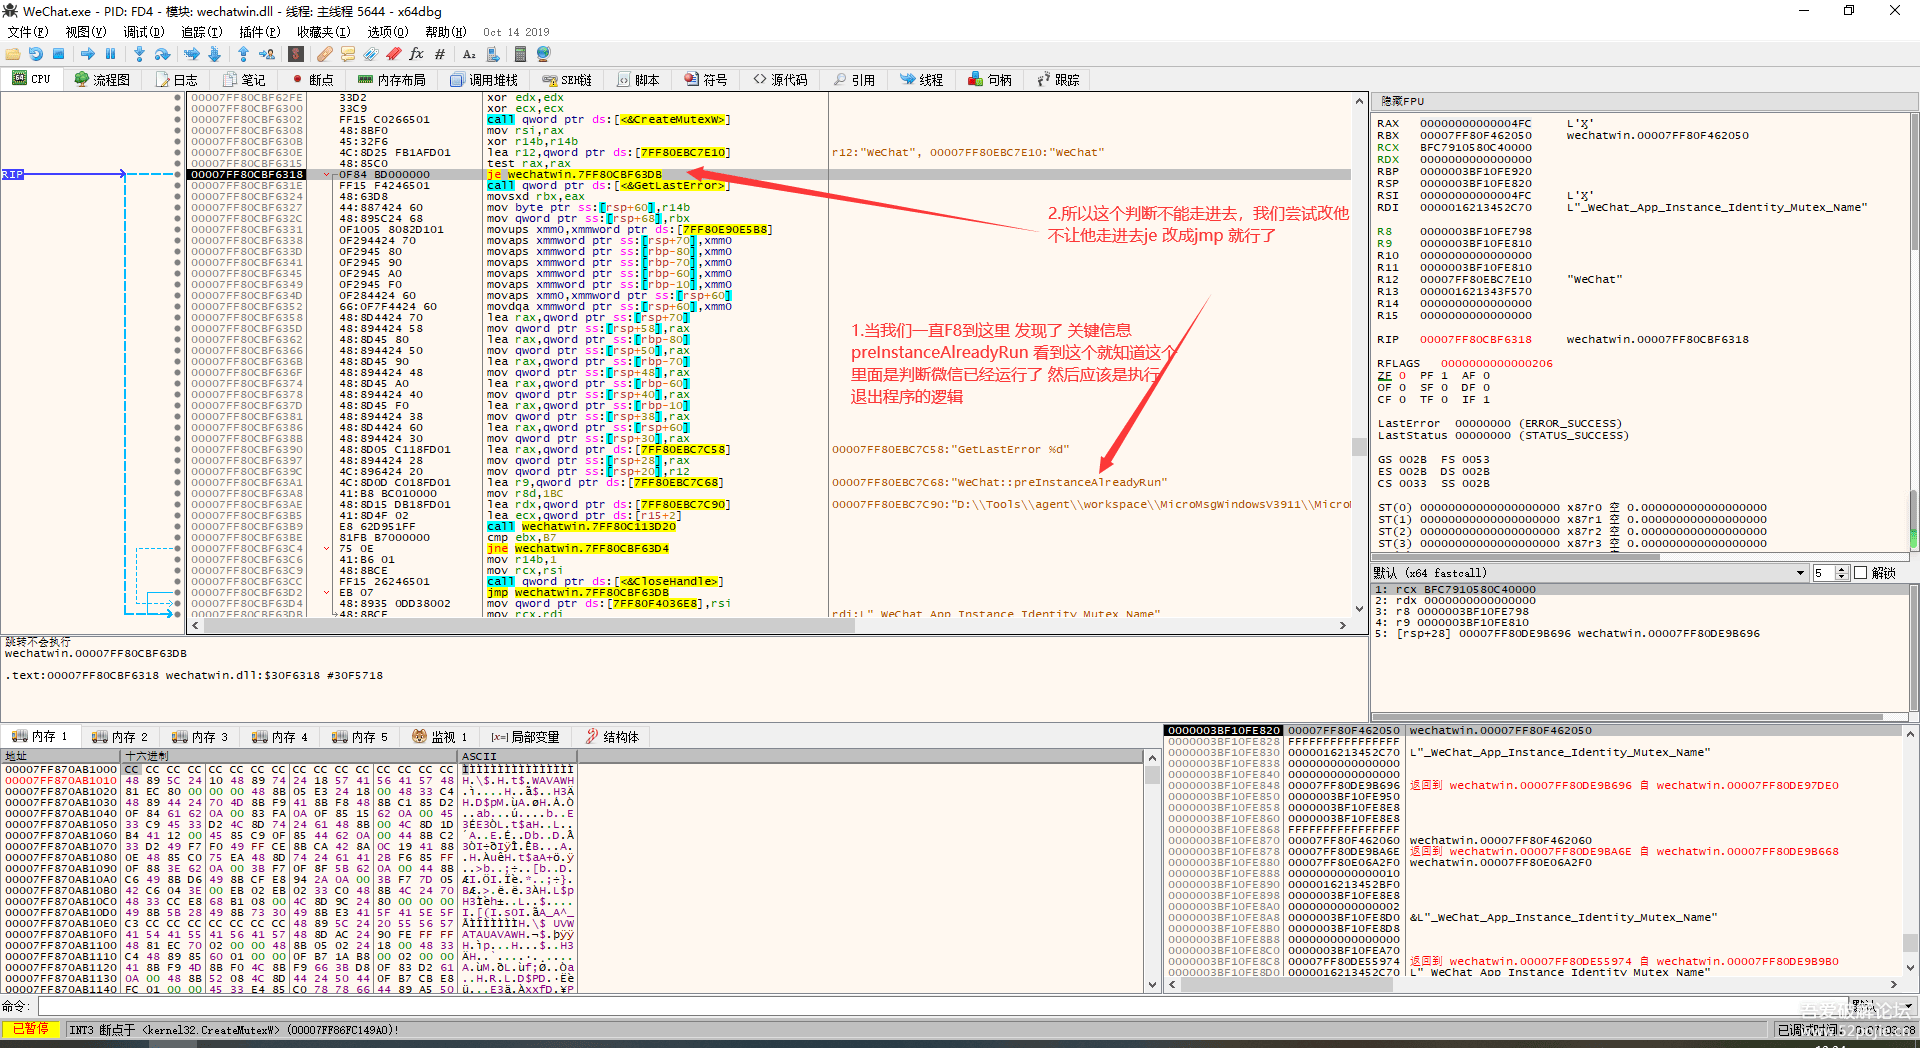Enable the 解锁 checkbox

pos(1860,573)
